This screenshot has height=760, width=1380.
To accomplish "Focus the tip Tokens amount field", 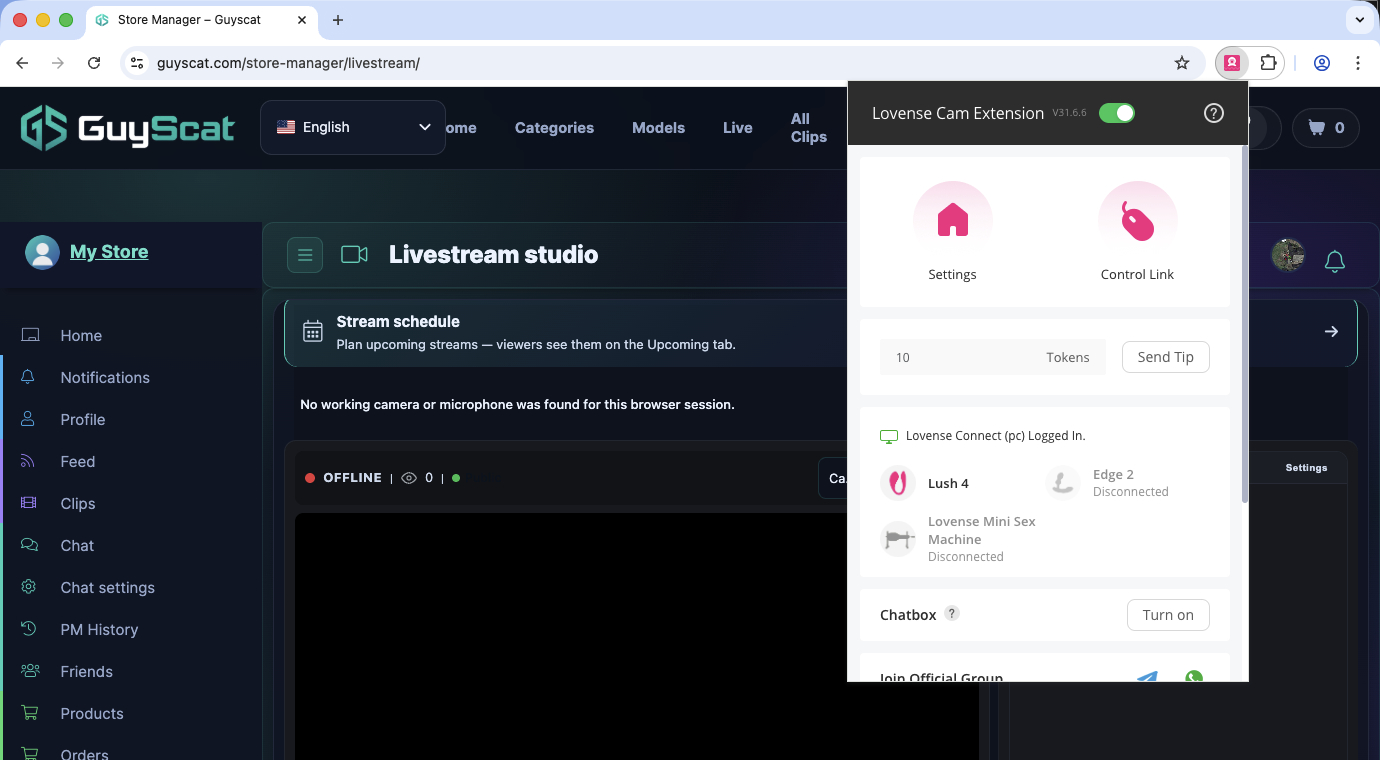I will point(992,357).
